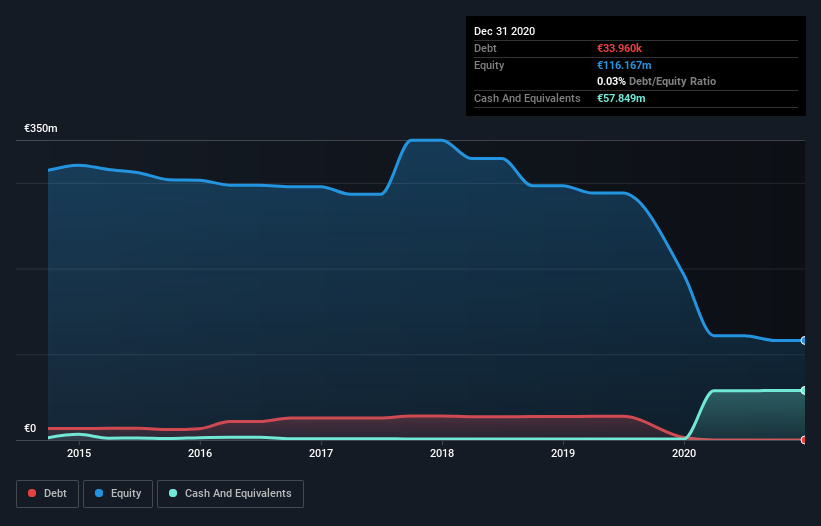Viewport: 821px width, 526px height.
Task: Click the 0.03% Debt/Equity Ratio text
Action: point(657,81)
